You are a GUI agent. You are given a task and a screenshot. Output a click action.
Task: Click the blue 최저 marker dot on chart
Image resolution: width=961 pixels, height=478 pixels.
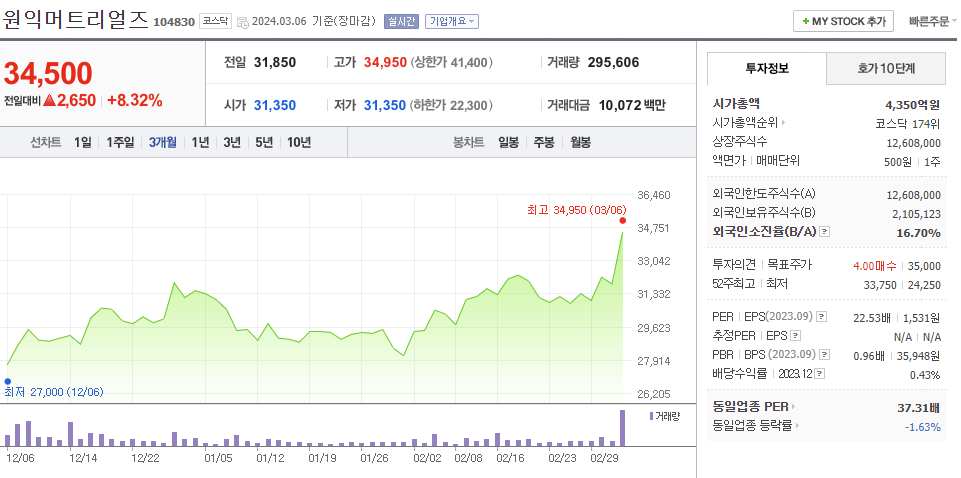point(7,381)
